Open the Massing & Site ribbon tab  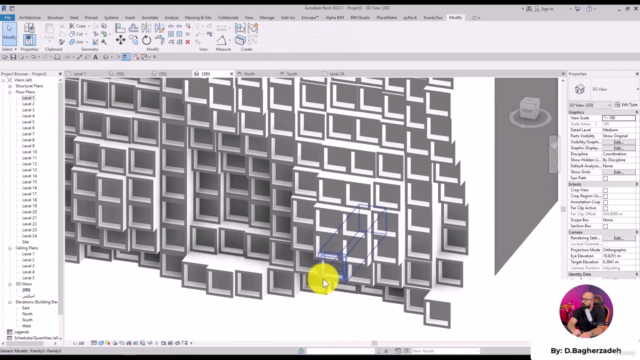(x=198, y=18)
